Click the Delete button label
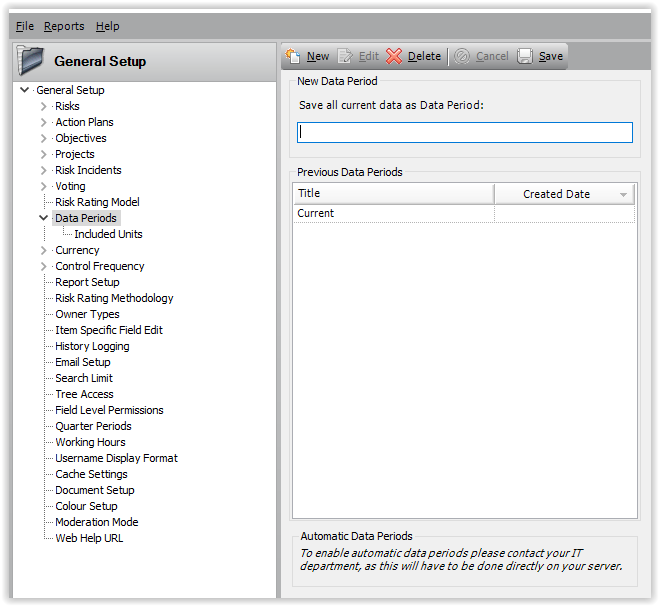659x606 pixels. pyautogui.click(x=424, y=56)
